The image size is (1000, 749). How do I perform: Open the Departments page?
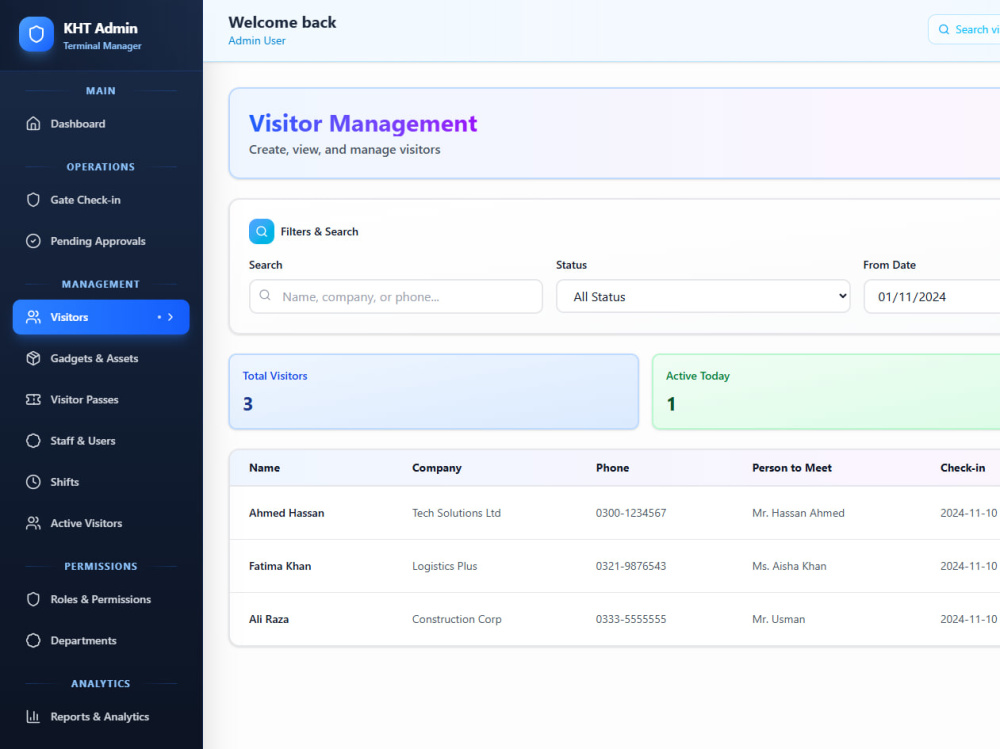[x=101, y=641]
